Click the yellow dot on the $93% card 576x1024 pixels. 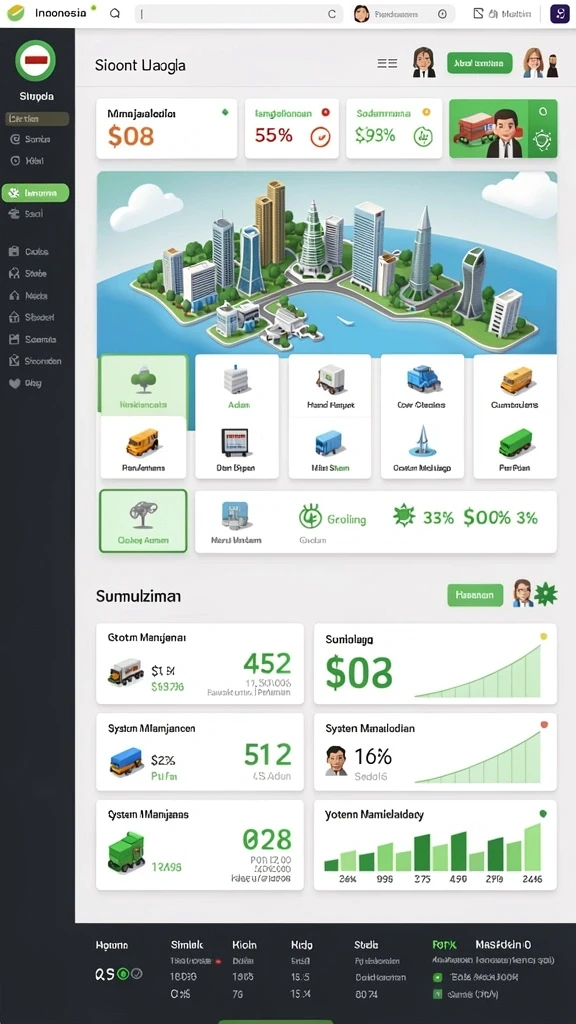click(426, 112)
